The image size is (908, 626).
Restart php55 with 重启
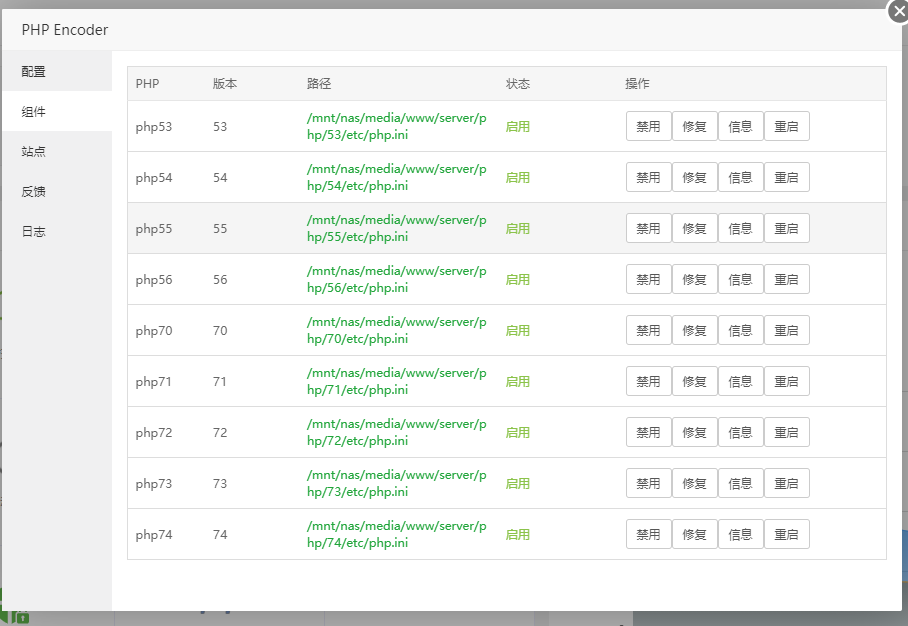click(786, 228)
